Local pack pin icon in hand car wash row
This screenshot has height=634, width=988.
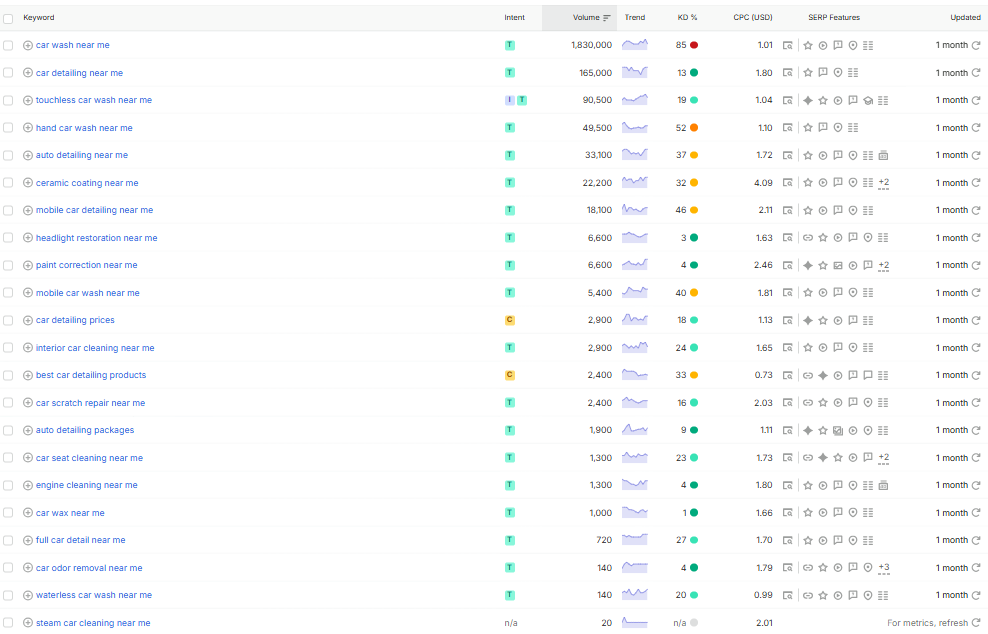(x=838, y=128)
